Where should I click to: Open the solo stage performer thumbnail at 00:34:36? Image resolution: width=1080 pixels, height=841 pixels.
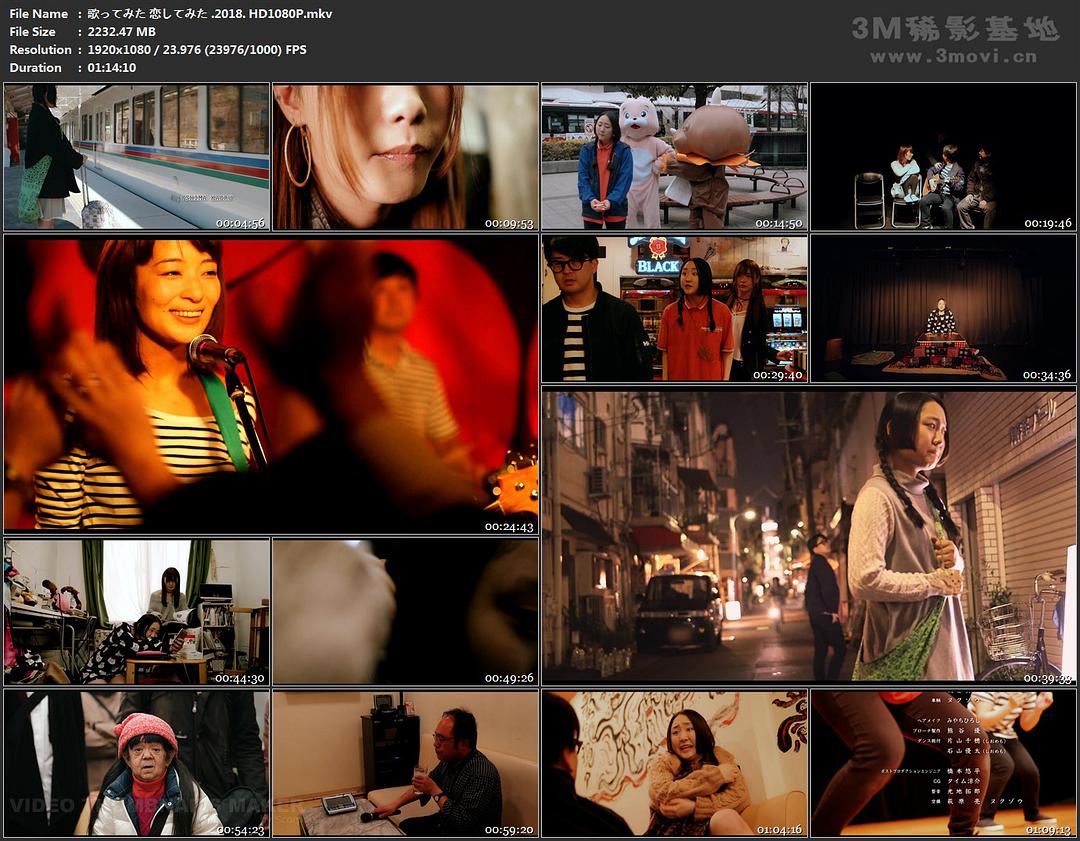[x=943, y=309]
